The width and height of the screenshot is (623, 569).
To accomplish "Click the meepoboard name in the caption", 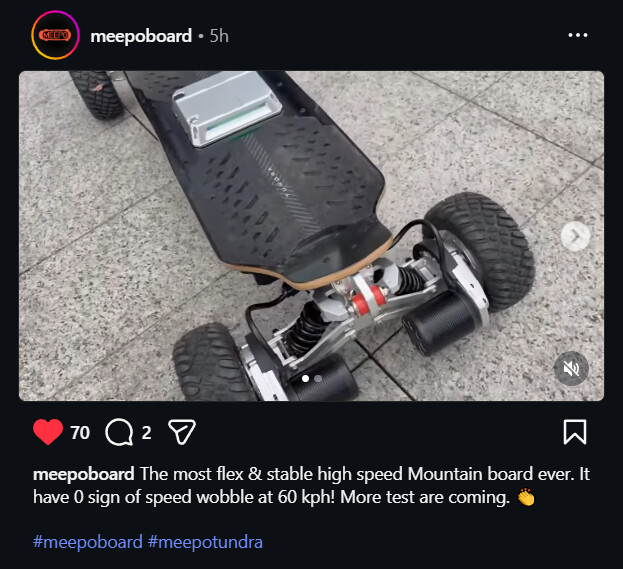I will [x=84, y=474].
